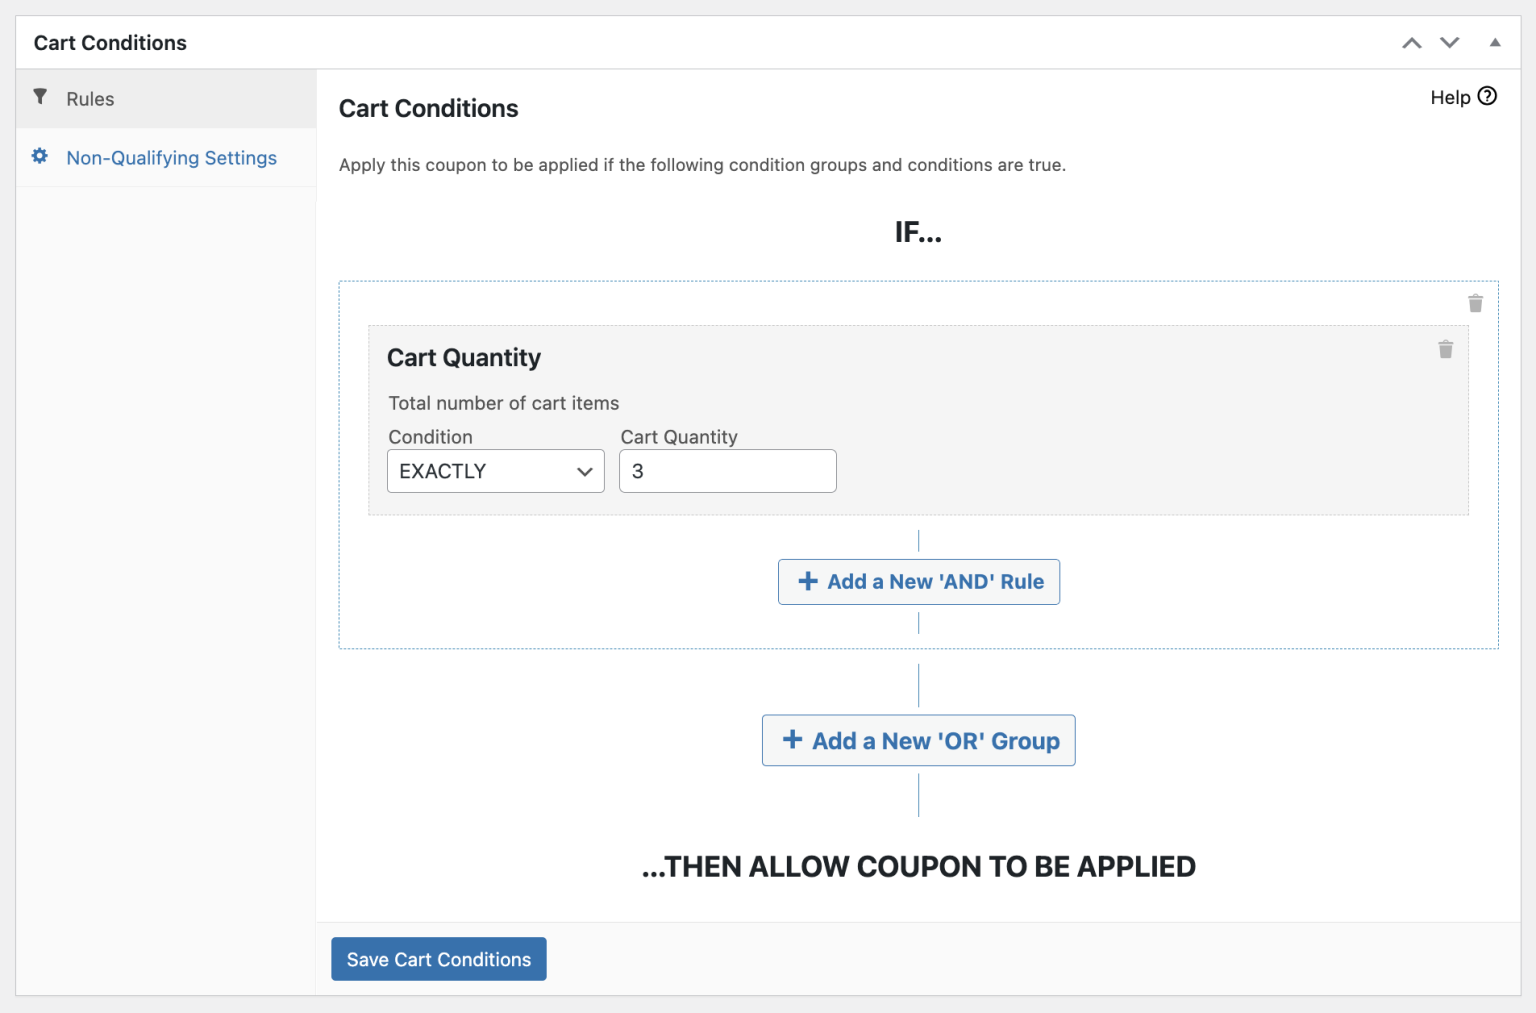The height and width of the screenshot is (1013, 1536).
Task: Open the Non-Qualifying Settings tab
Action: pos(171,157)
